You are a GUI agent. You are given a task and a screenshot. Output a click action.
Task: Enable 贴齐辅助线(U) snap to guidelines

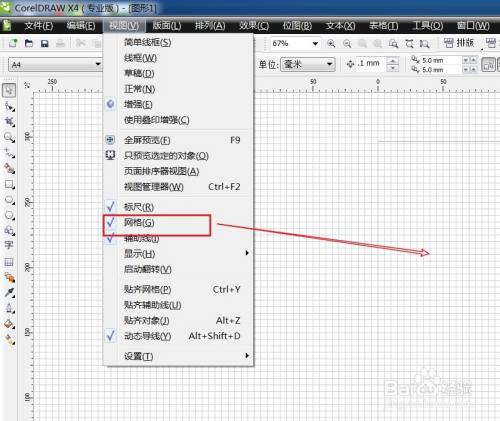(178, 305)
